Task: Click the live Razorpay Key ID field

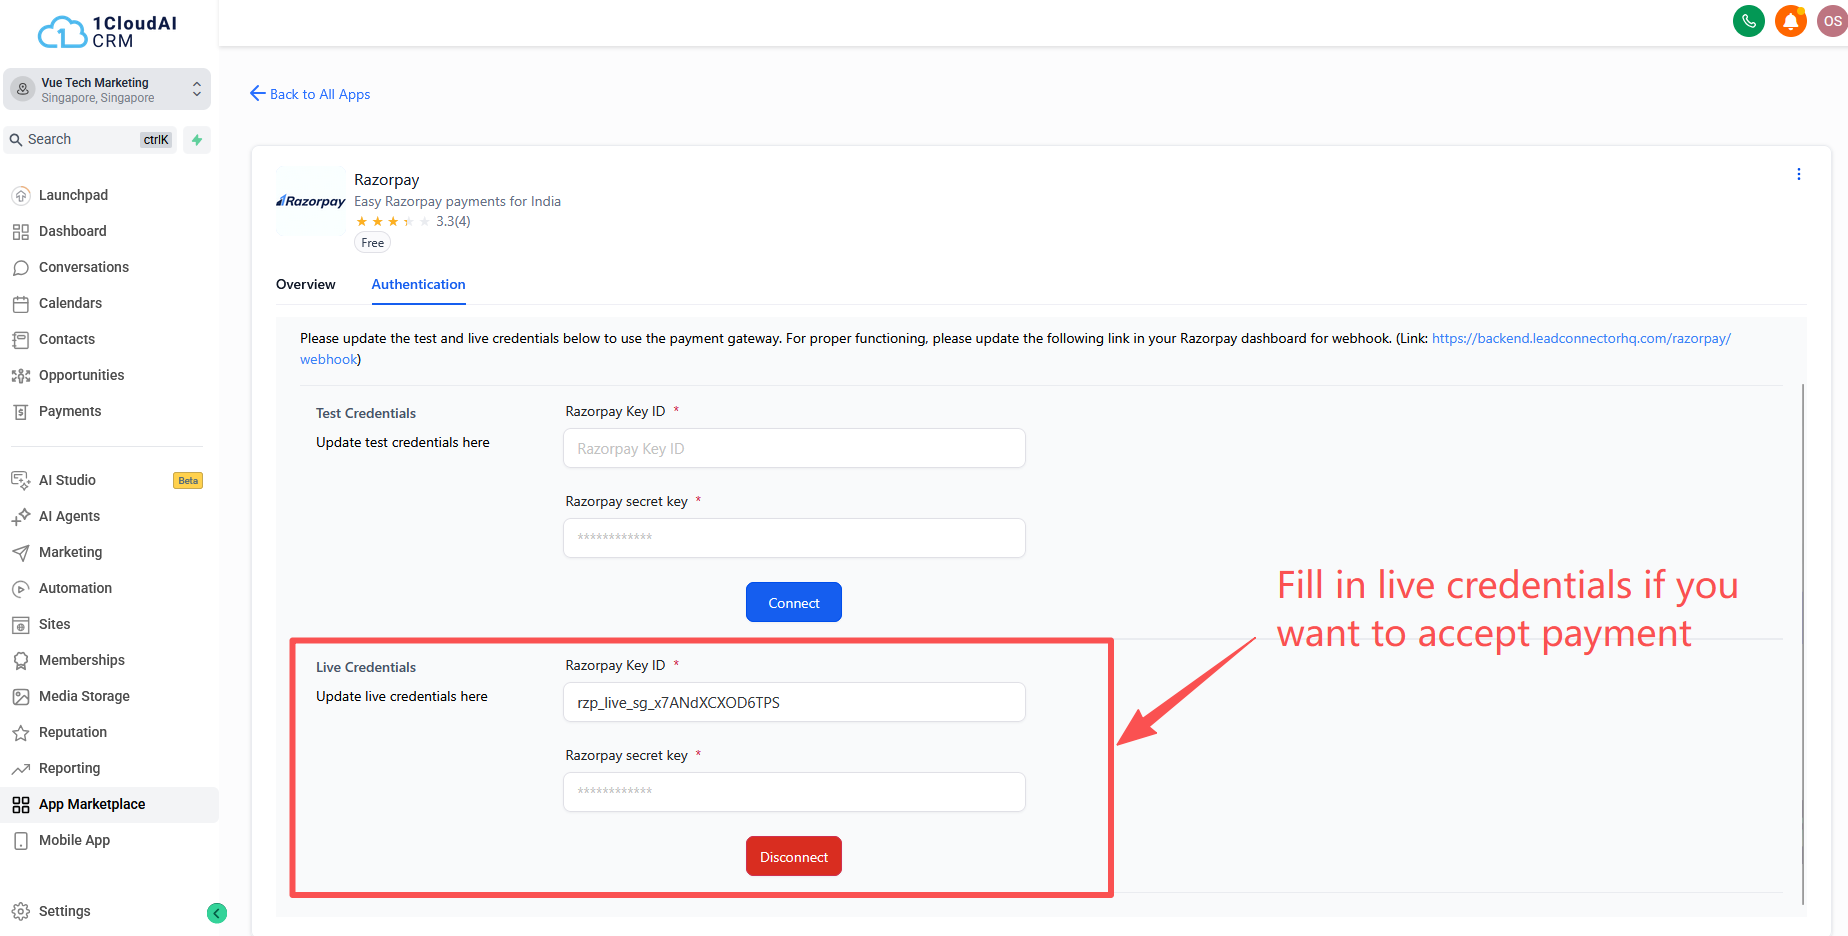Action: pos(794,702)
